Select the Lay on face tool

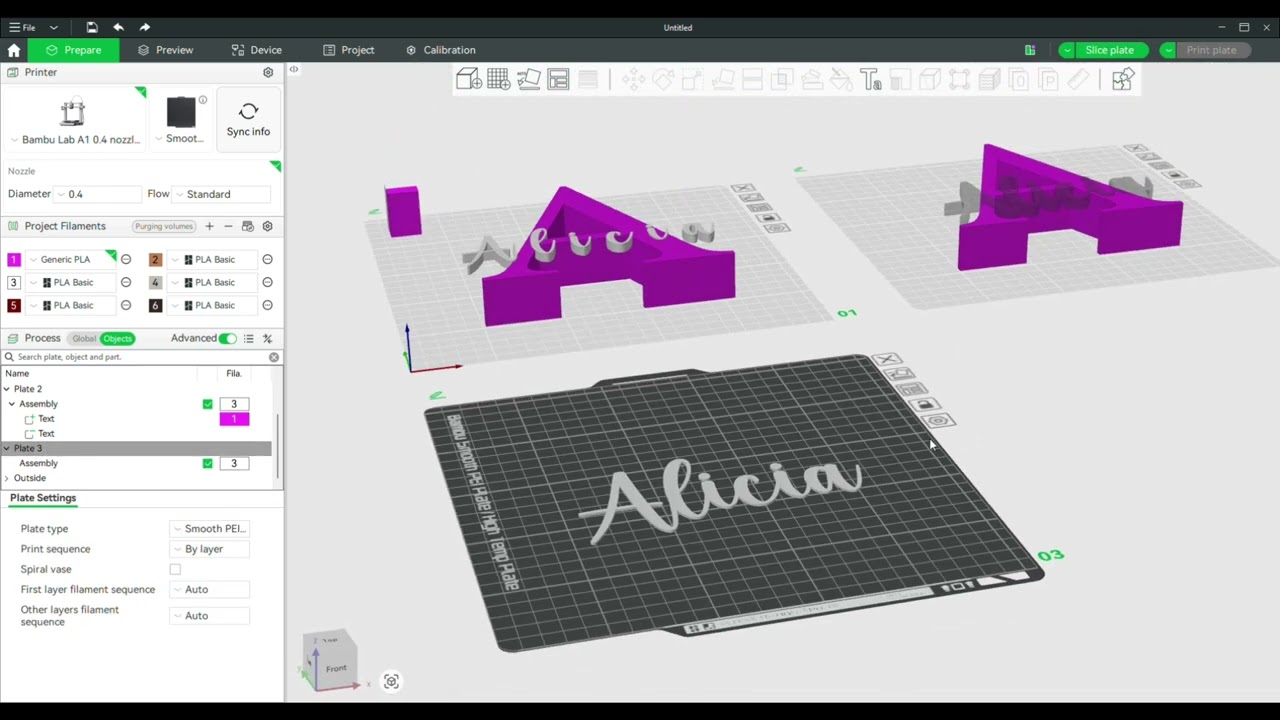click(x=723, y=80)
